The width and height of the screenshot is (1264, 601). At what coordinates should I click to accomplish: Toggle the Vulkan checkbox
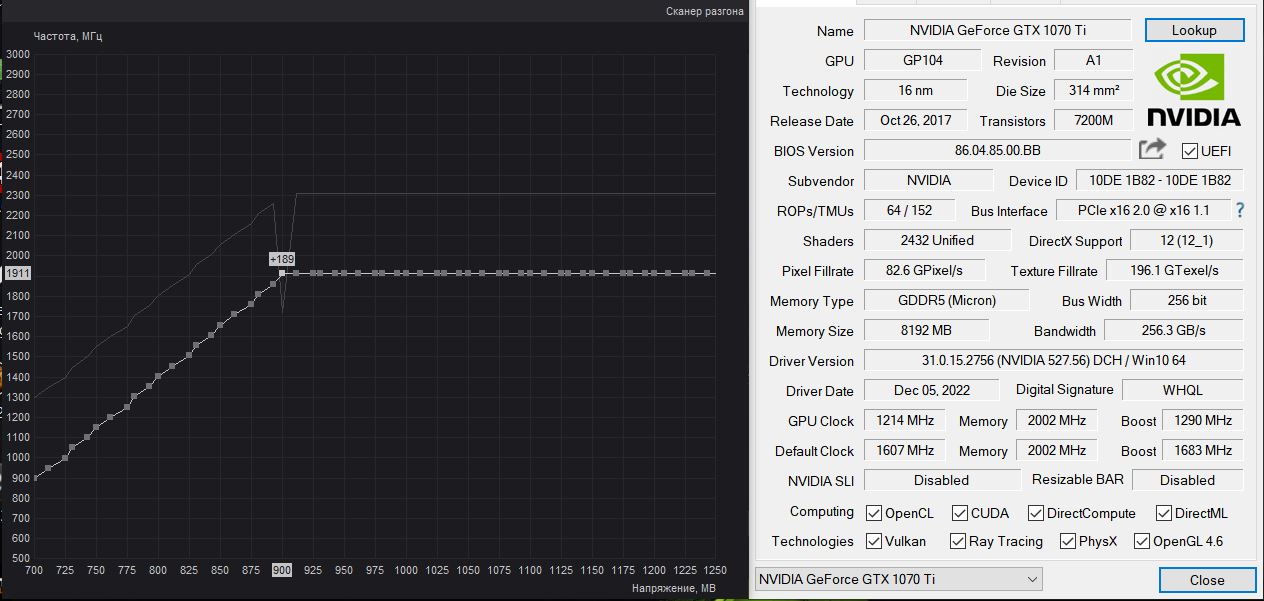coord(874,541)
